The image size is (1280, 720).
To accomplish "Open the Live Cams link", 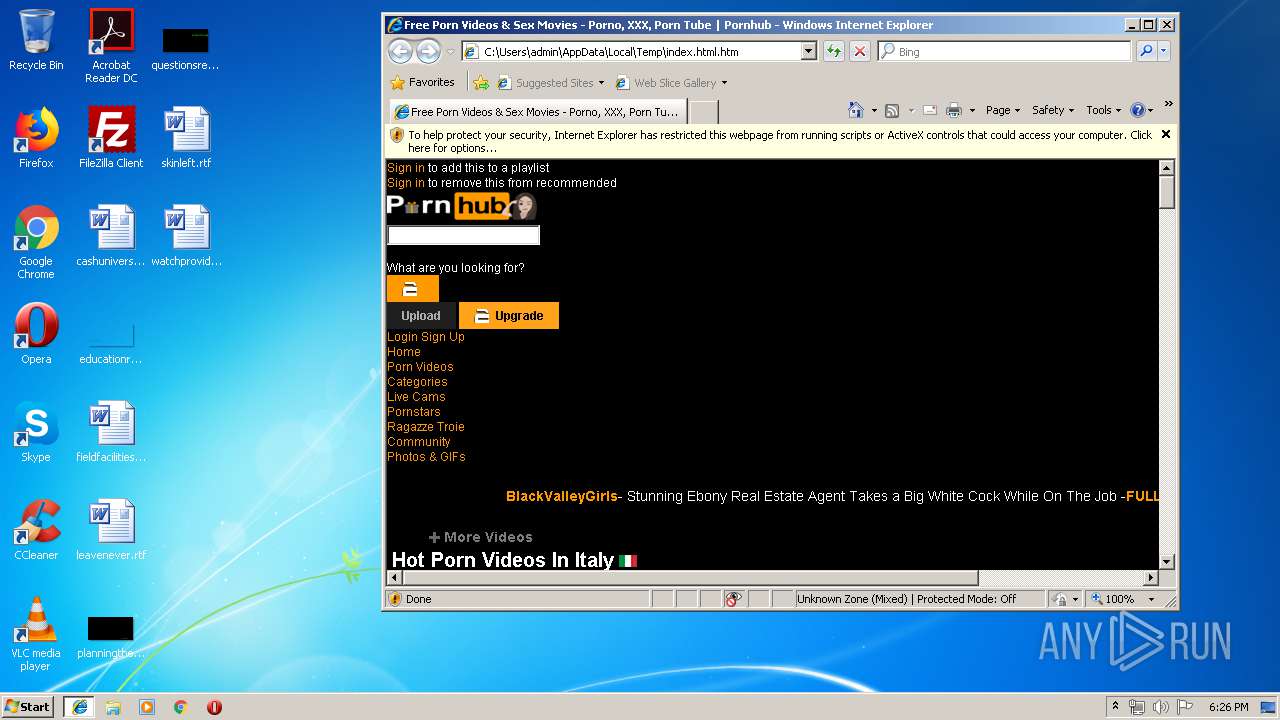I will point(416,397).
